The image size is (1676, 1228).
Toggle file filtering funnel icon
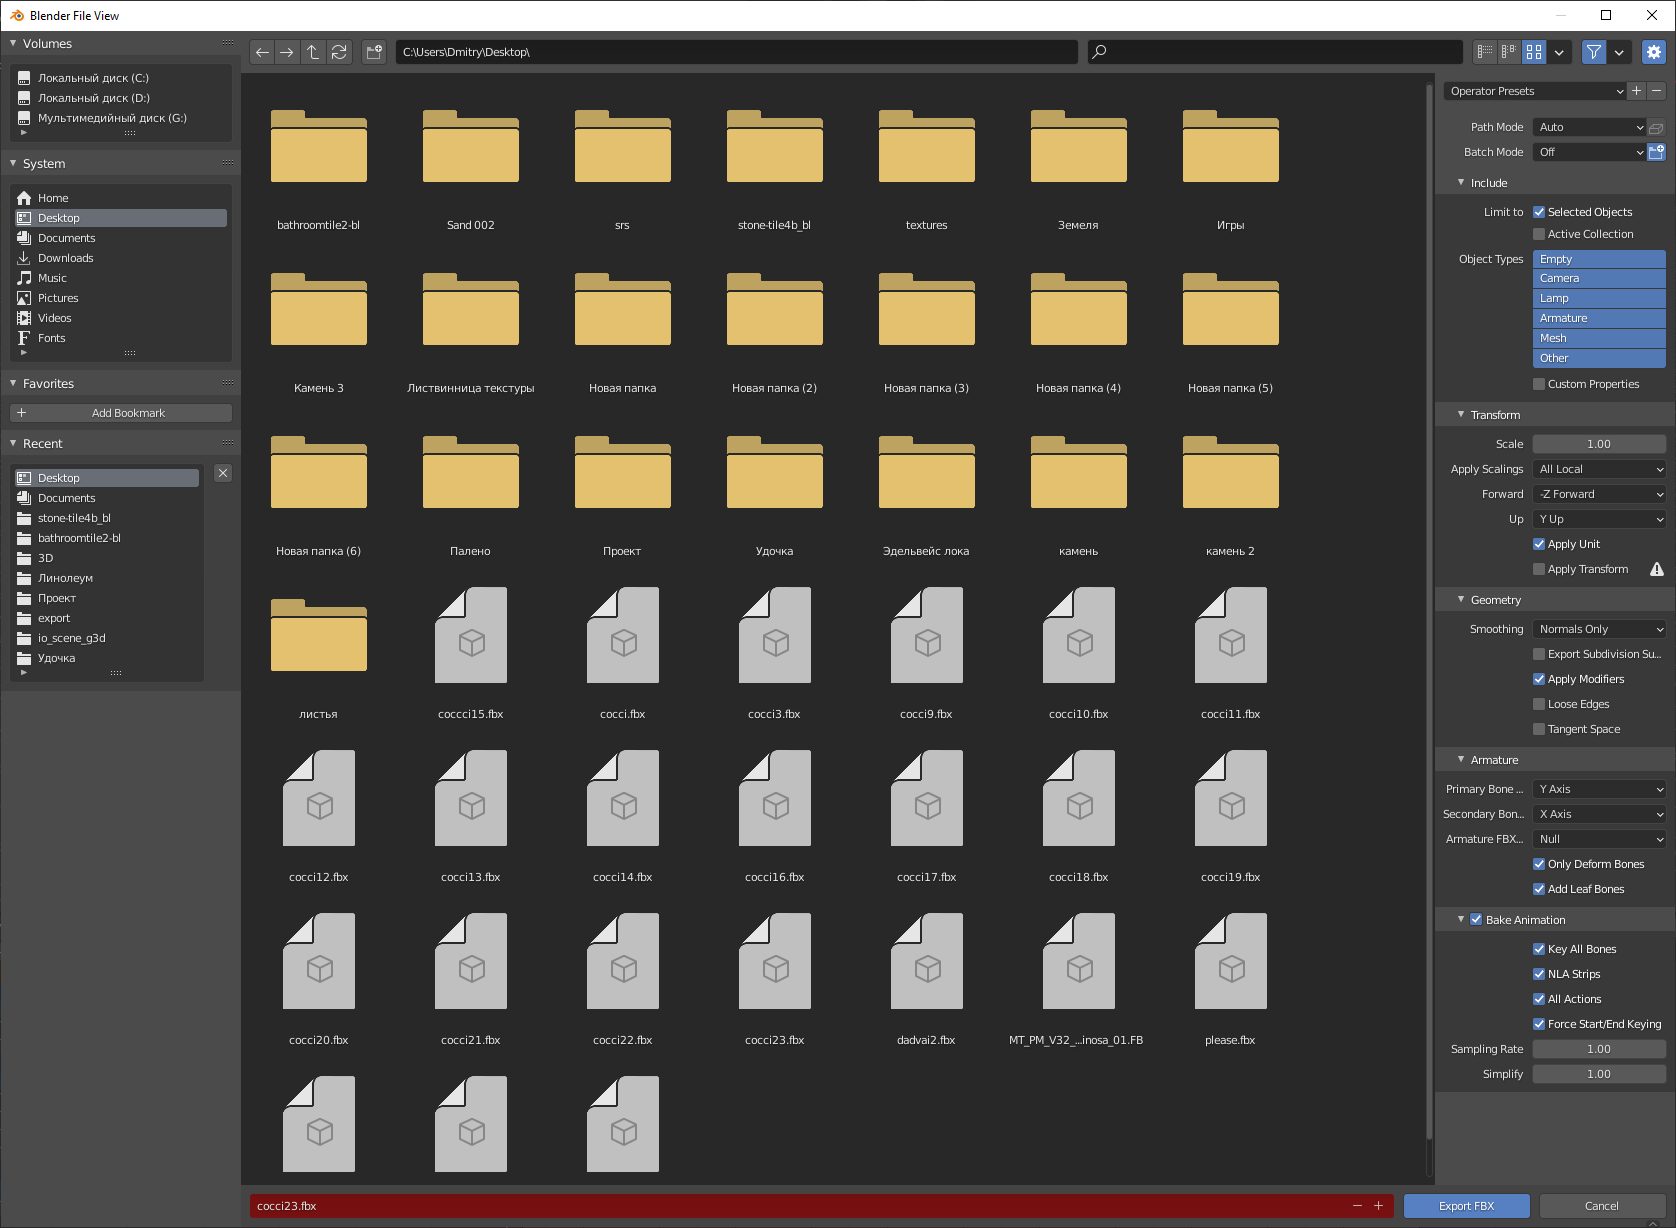click(1594, 52)
